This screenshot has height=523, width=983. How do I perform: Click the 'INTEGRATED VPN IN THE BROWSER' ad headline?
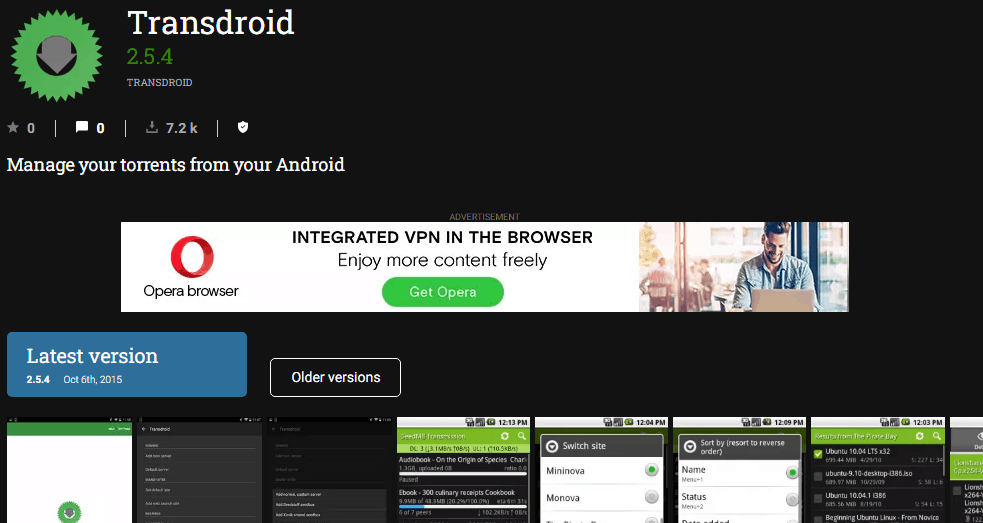pos(443,238)
